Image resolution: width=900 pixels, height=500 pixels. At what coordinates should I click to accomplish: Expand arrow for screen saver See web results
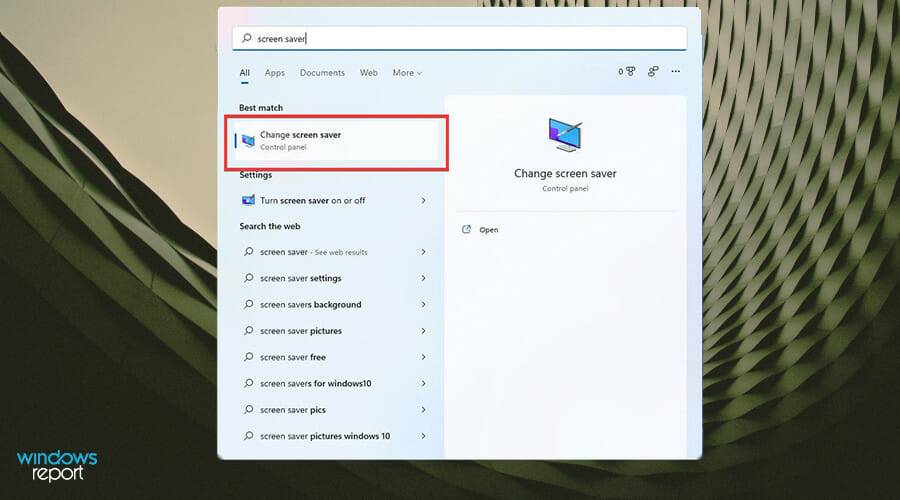pyautogui.click(x=424, y=252)
